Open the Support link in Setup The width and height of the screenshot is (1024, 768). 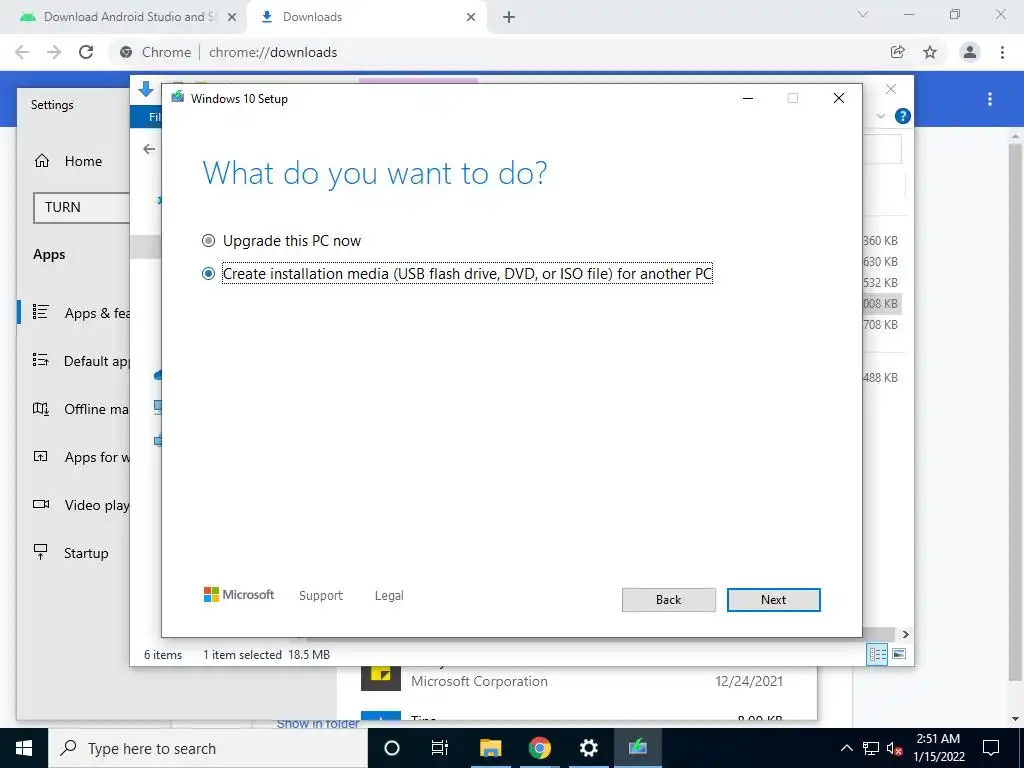[x=321, y=596]
